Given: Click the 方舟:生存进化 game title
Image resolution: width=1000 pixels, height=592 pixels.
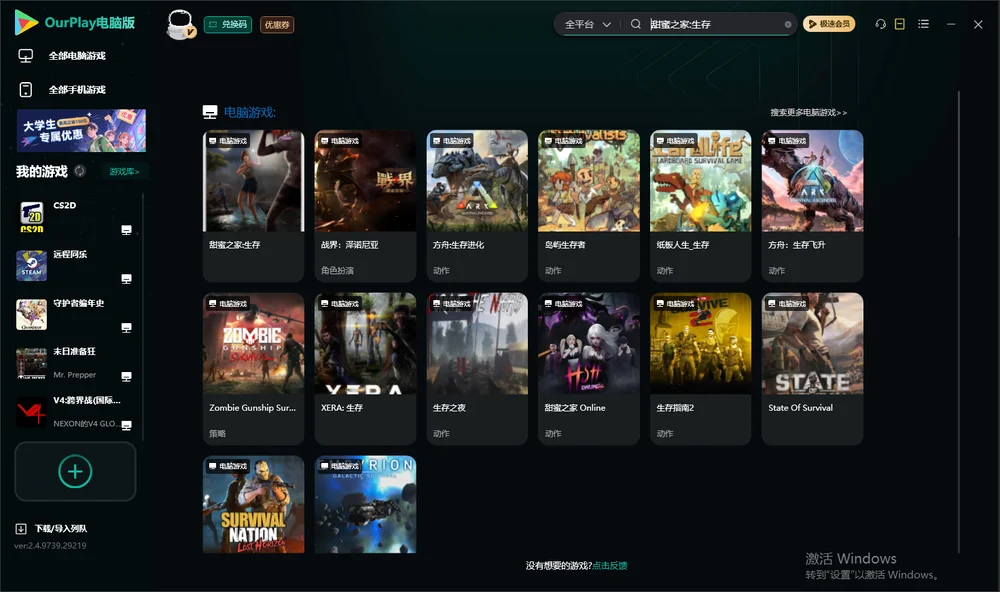Looking at the screenshot, I should tap(459, 245).
